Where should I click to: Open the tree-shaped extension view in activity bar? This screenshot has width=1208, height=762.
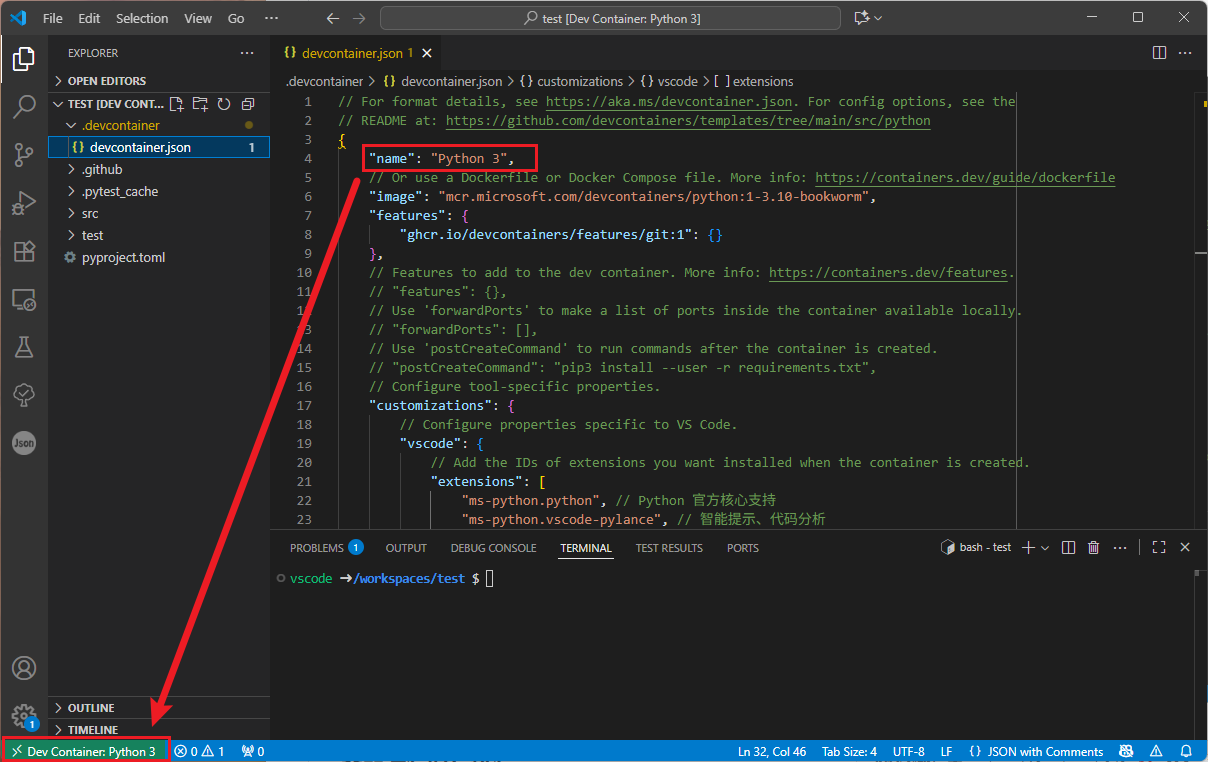click(24, 395)
